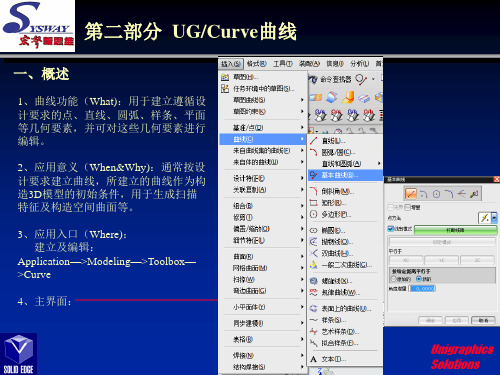This screenshot has width=500, height=375.
Task: Close the Basic Curves dialog
Action: [496, 179]
